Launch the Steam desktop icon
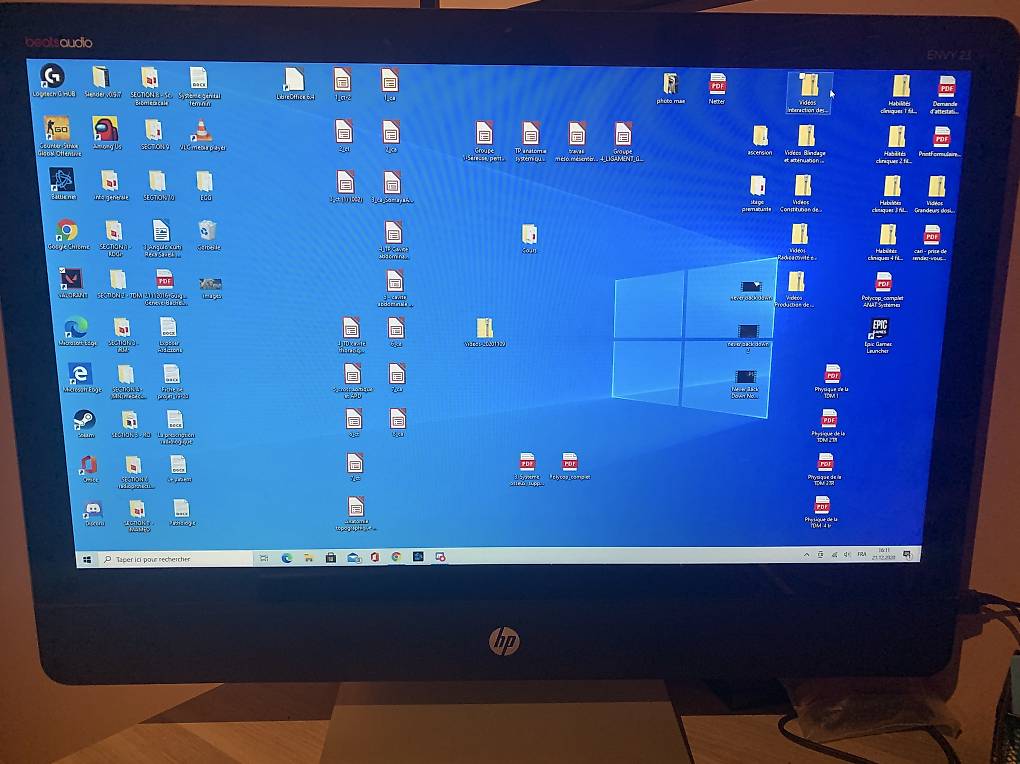The height and width of the screenshot is (764, 1020). (x=85, y=424)
